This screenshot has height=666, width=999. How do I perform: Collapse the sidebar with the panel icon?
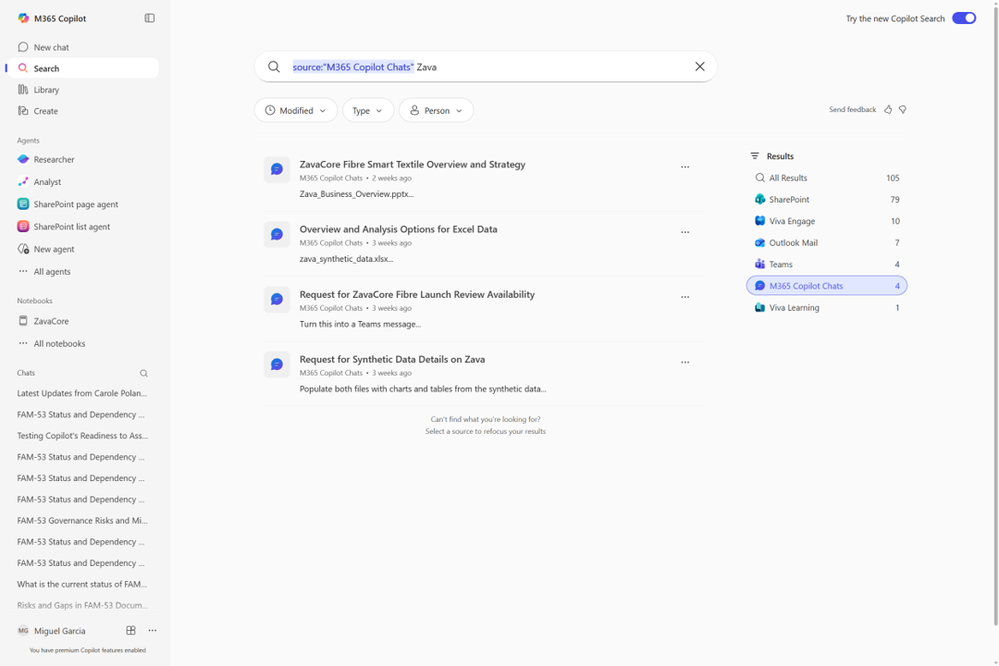(x=148, y=18)
